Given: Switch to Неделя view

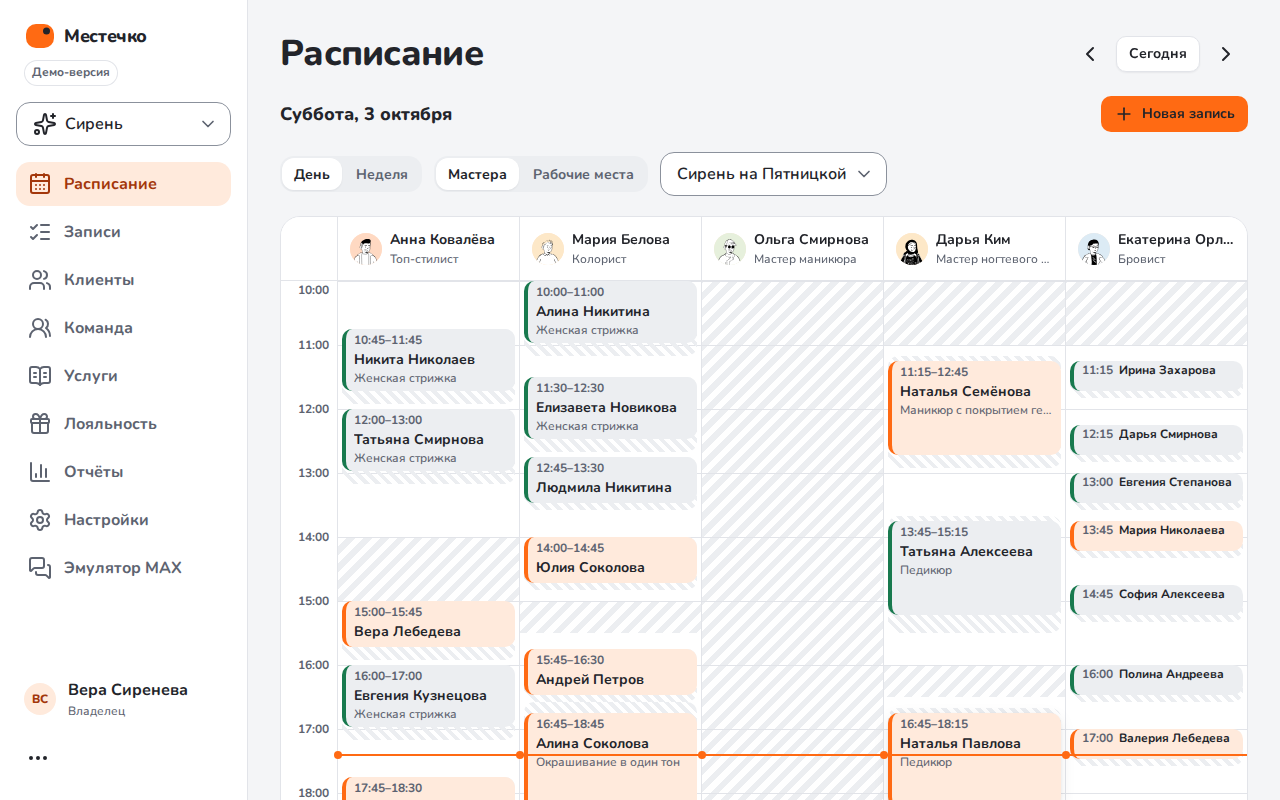Looking at the screenshot, I should coord(382,174).
